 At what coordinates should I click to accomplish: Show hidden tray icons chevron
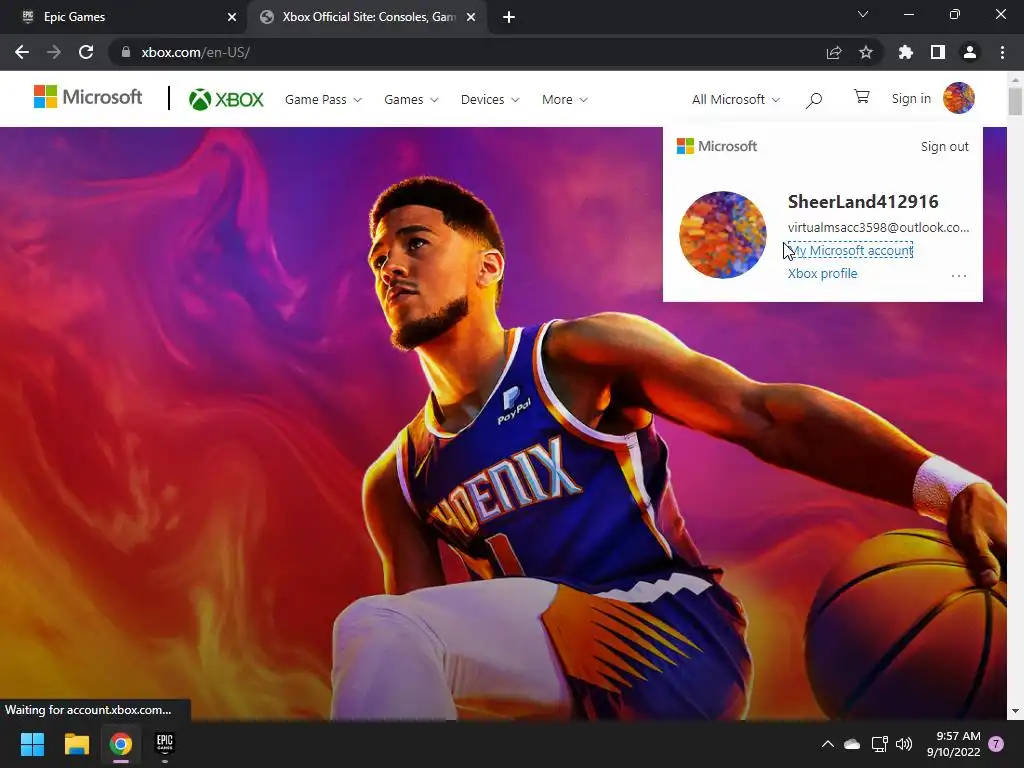pos(827,744)
